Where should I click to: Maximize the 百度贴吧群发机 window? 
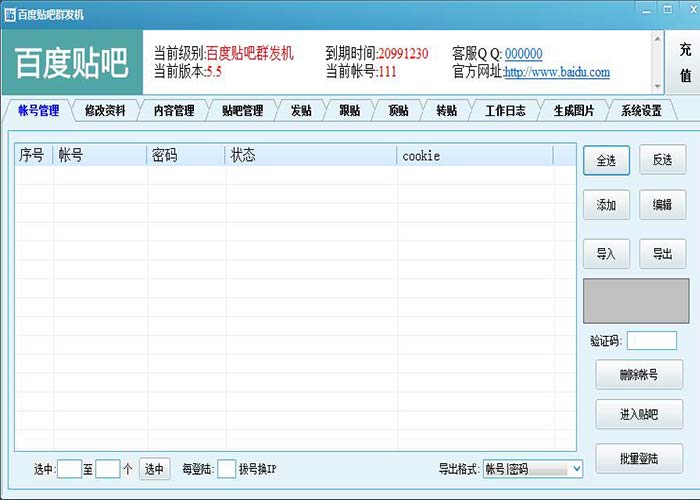[x=668, y=10]
